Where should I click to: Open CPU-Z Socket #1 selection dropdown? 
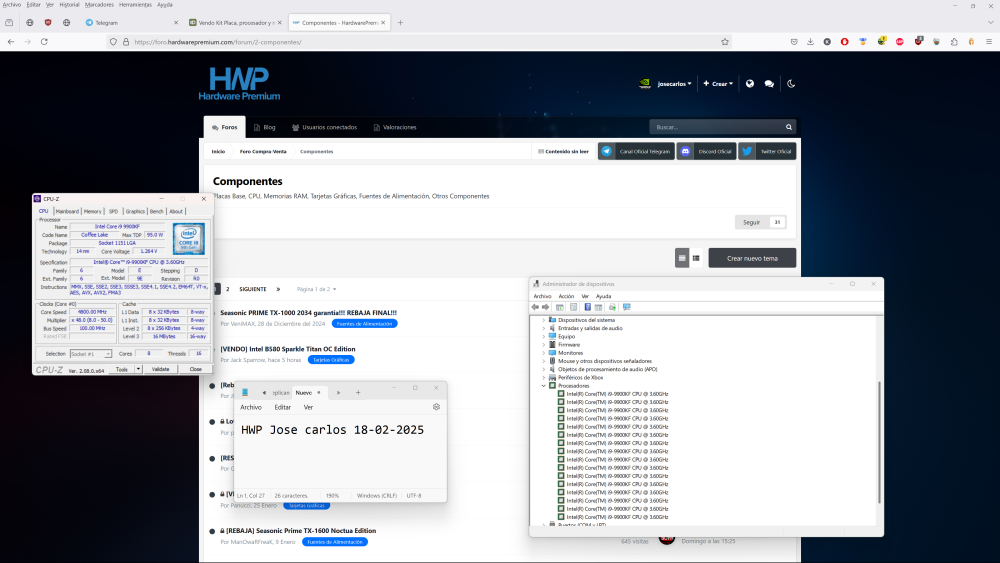(x=91, y=354)
